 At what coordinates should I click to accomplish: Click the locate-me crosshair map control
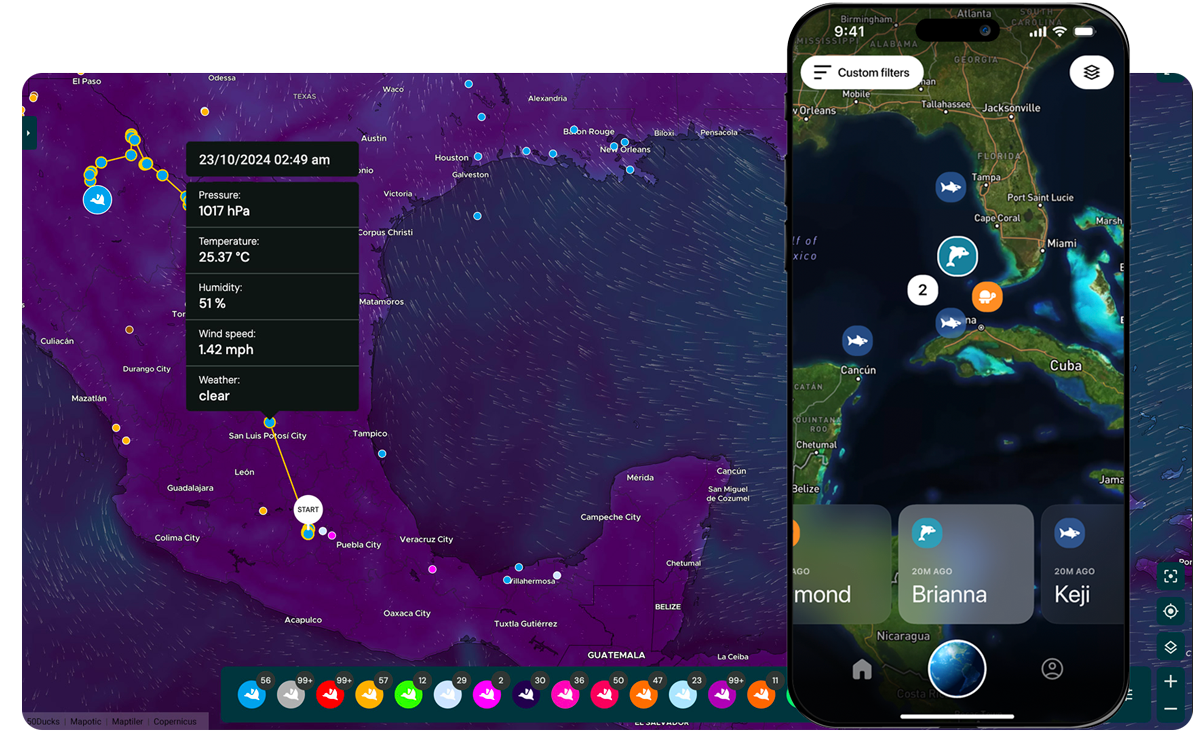point(1170,611)
